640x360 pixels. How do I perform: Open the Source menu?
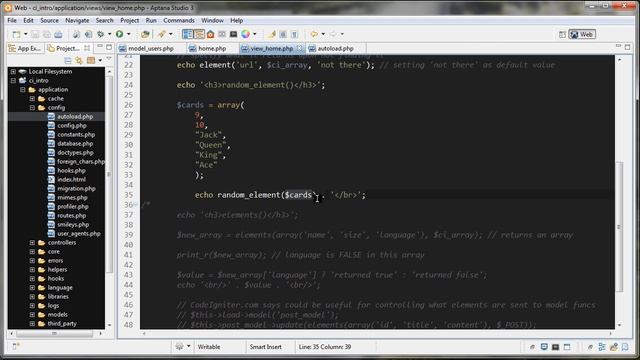coord(49,20)
